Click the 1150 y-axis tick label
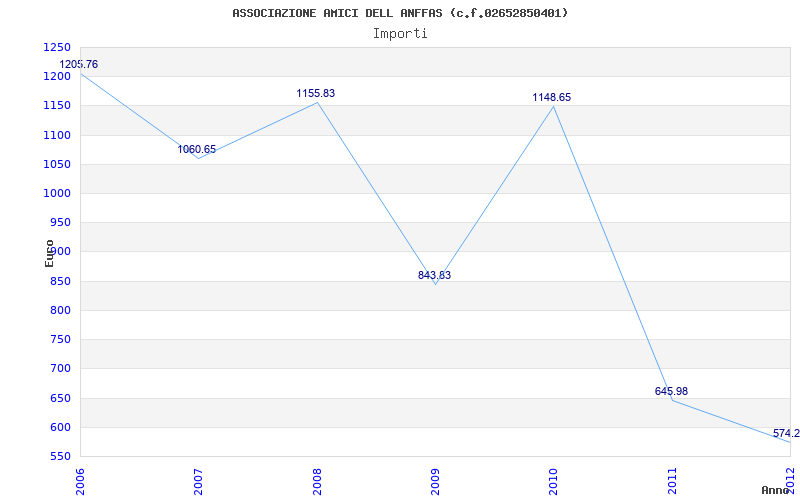The image size is (800, 500). (x=57, y=106)
